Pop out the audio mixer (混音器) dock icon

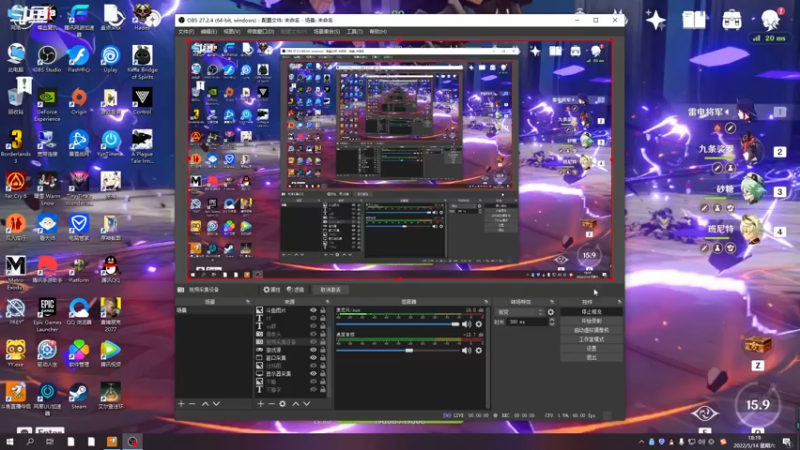coord(486,302)
